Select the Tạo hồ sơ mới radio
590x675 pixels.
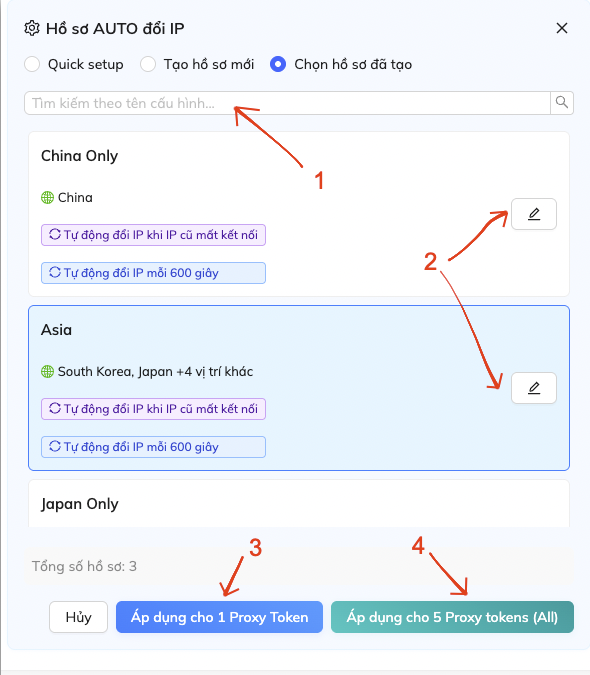pos(148,64)
